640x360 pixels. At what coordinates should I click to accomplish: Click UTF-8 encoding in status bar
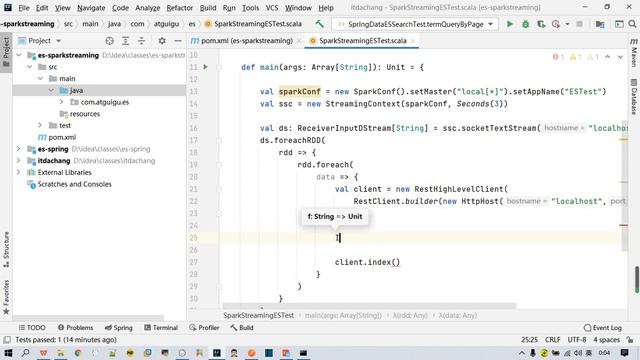[577, 340]
